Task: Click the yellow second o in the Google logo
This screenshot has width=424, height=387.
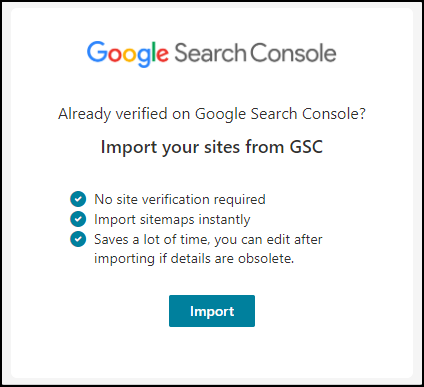Action: coord(129,55)
